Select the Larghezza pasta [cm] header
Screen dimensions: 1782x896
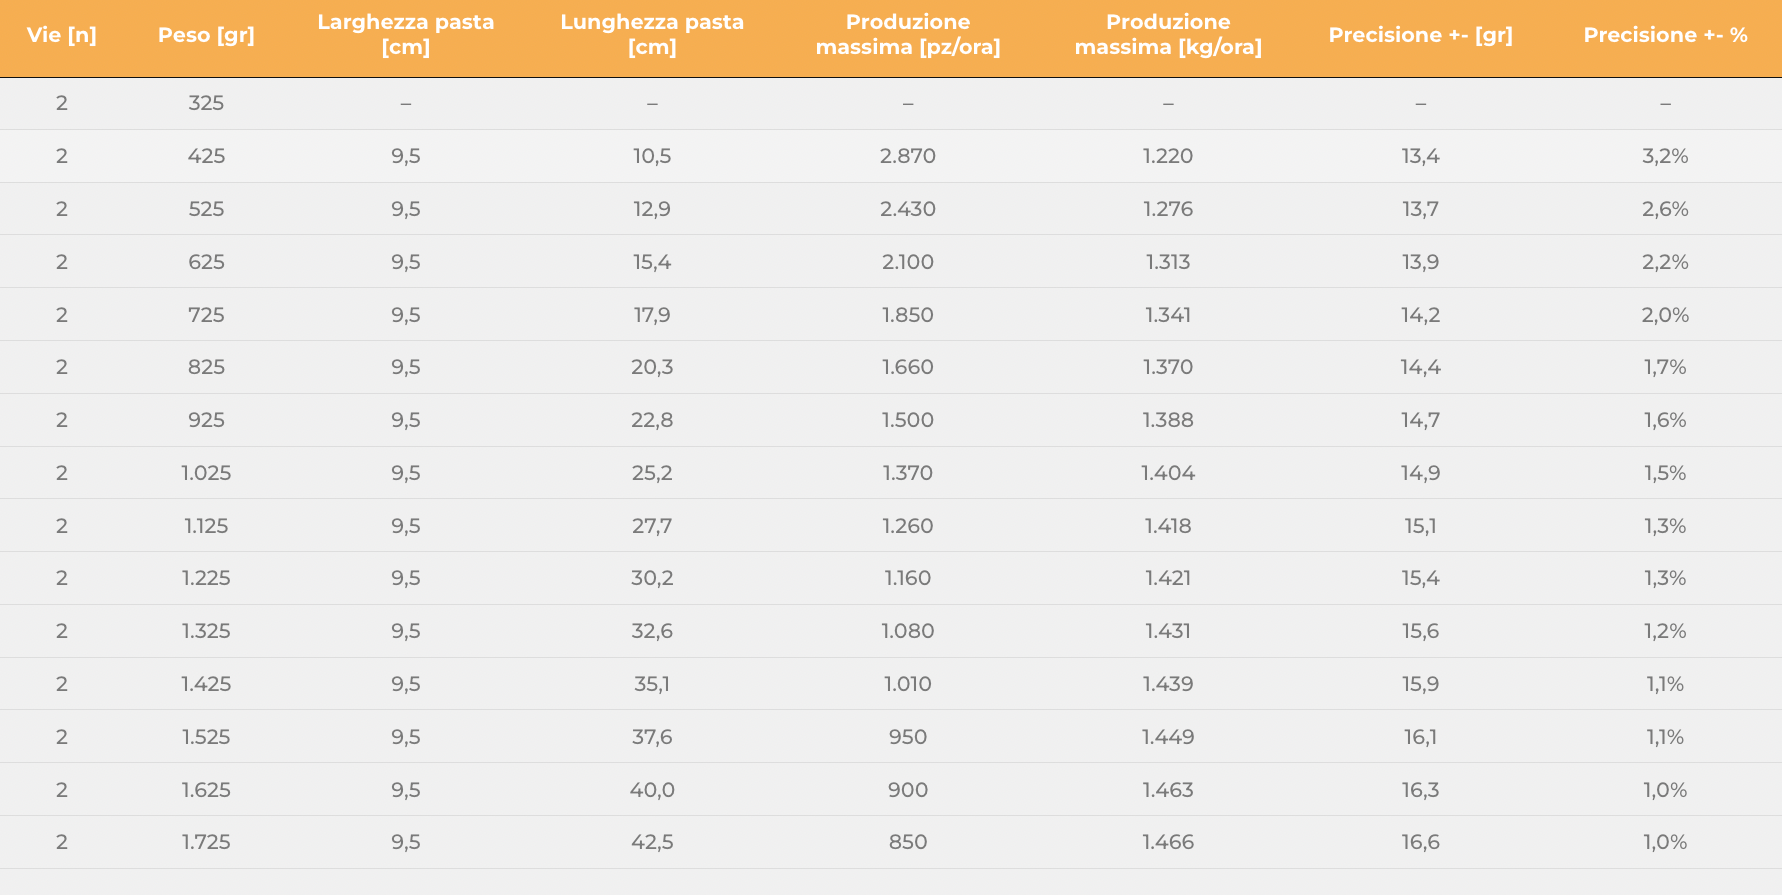[x=406, y=35]
